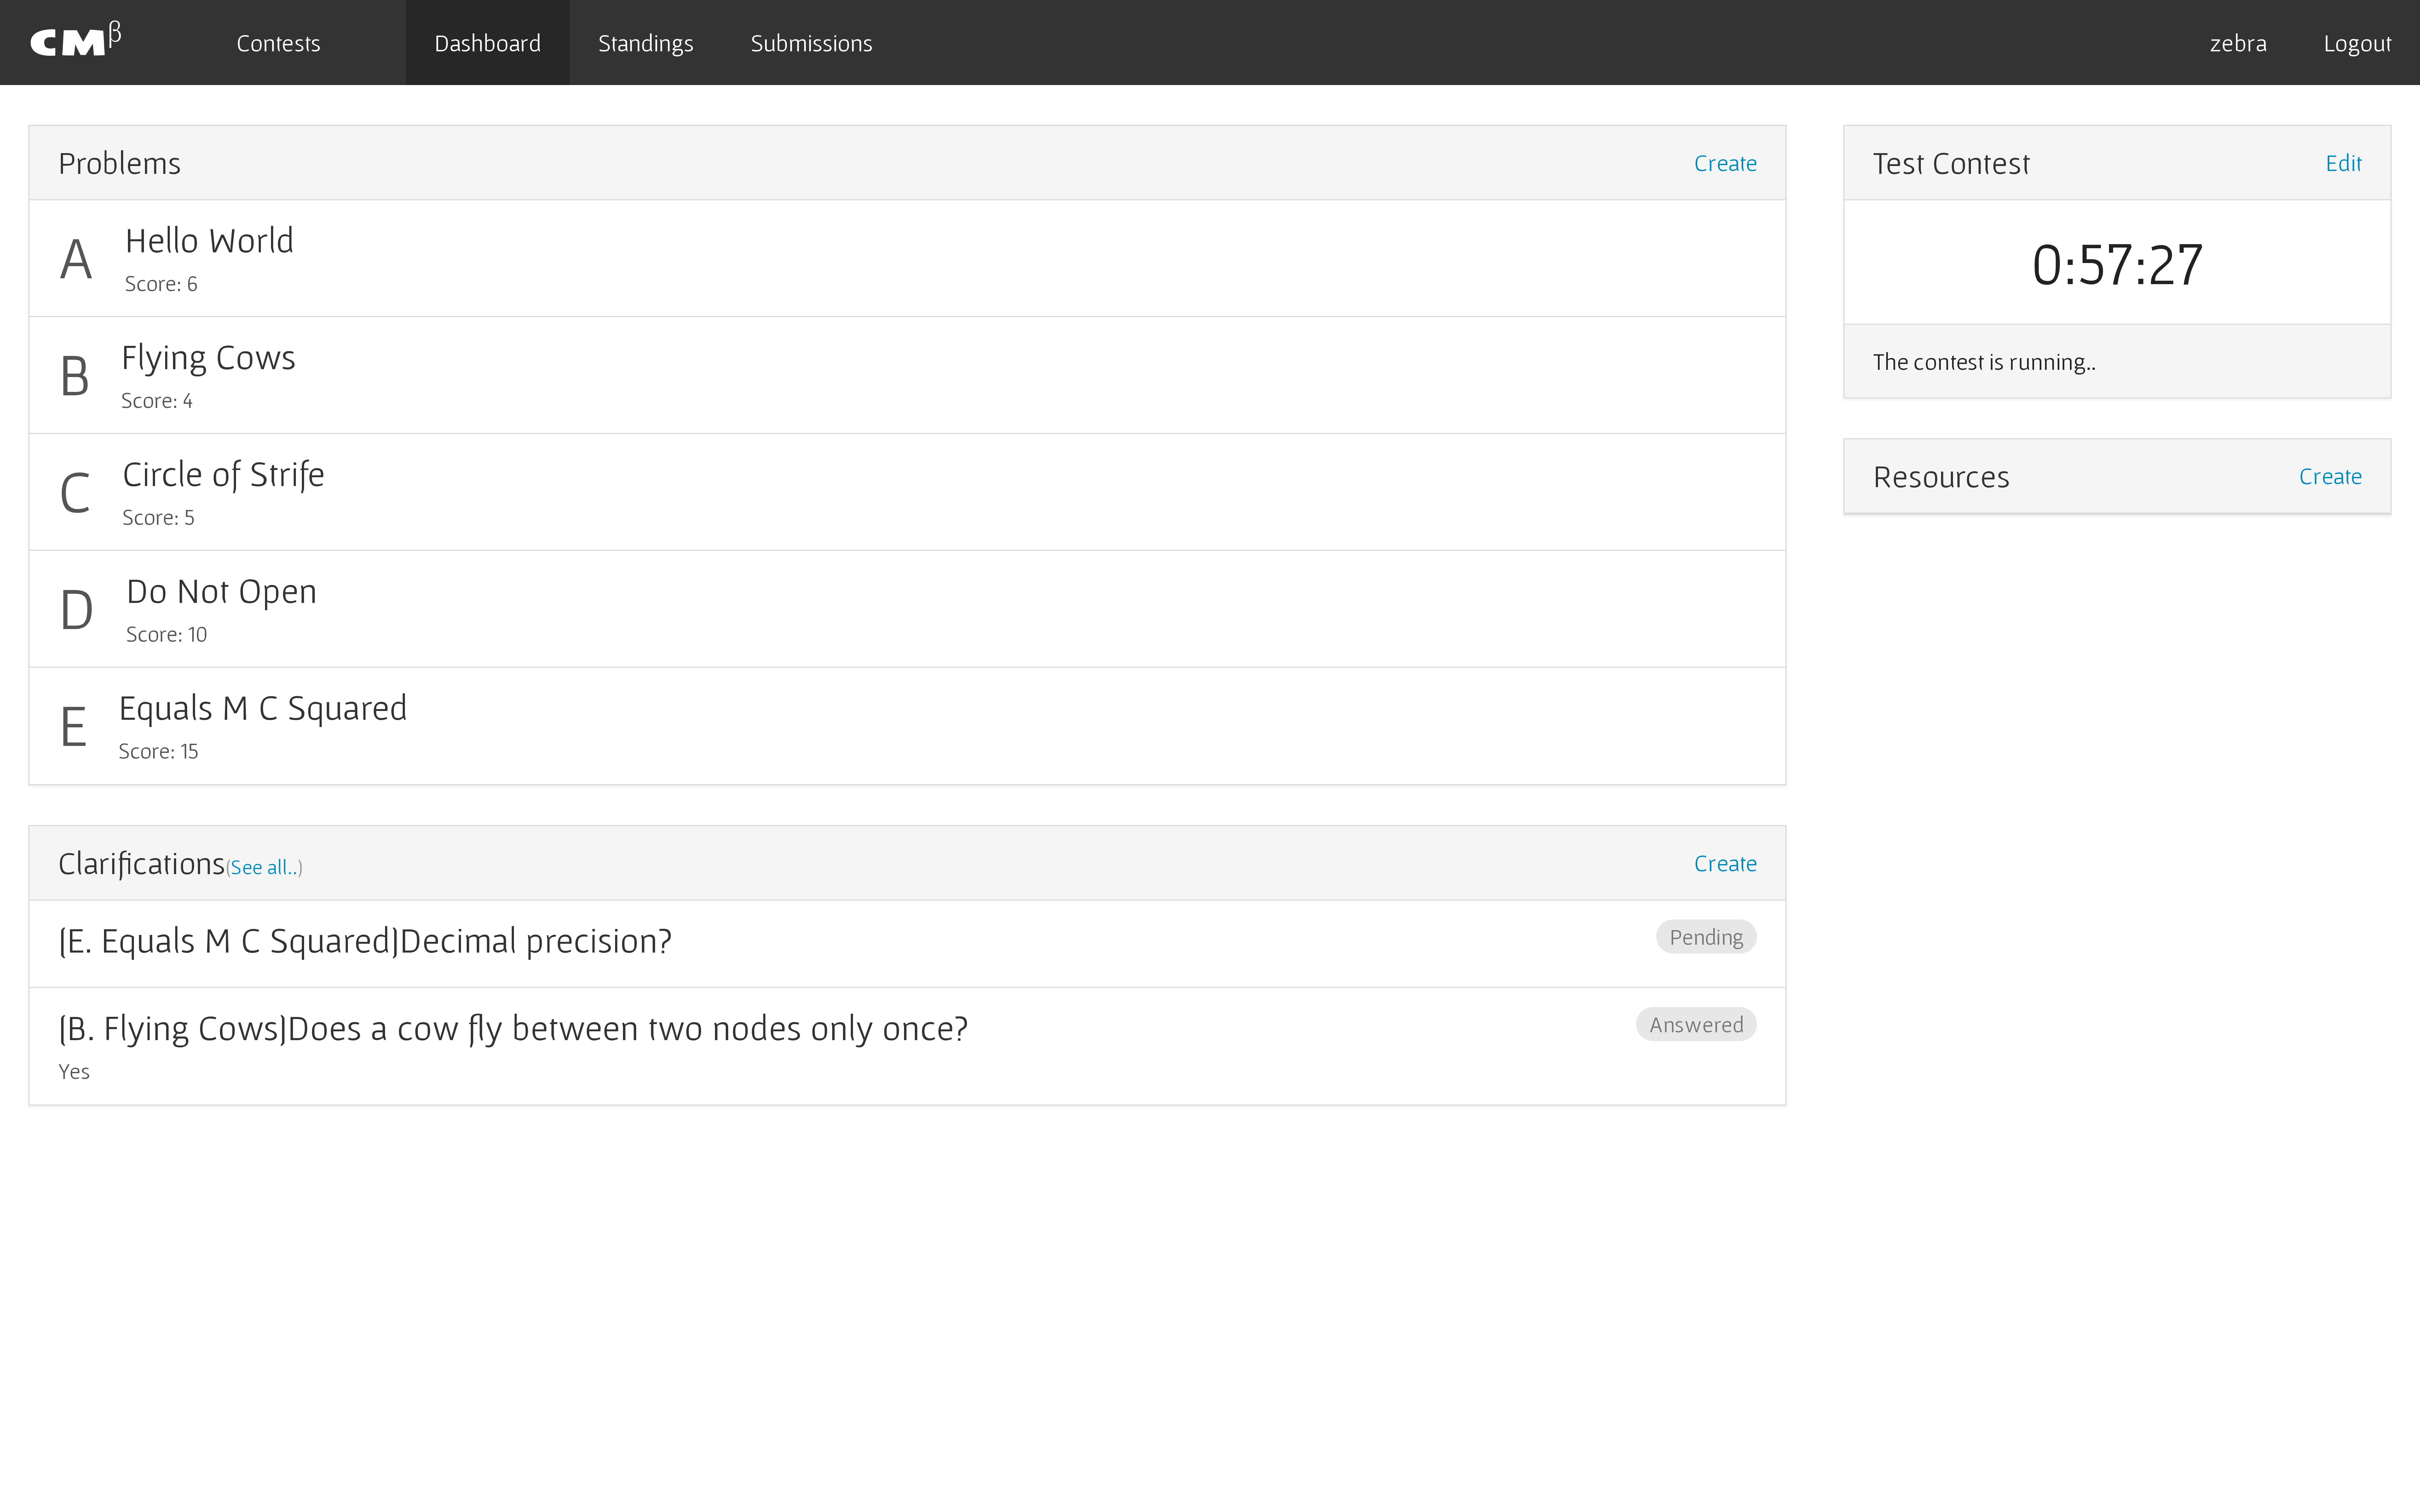Open the Decimal precision clarification

click(x=365, y=941)
